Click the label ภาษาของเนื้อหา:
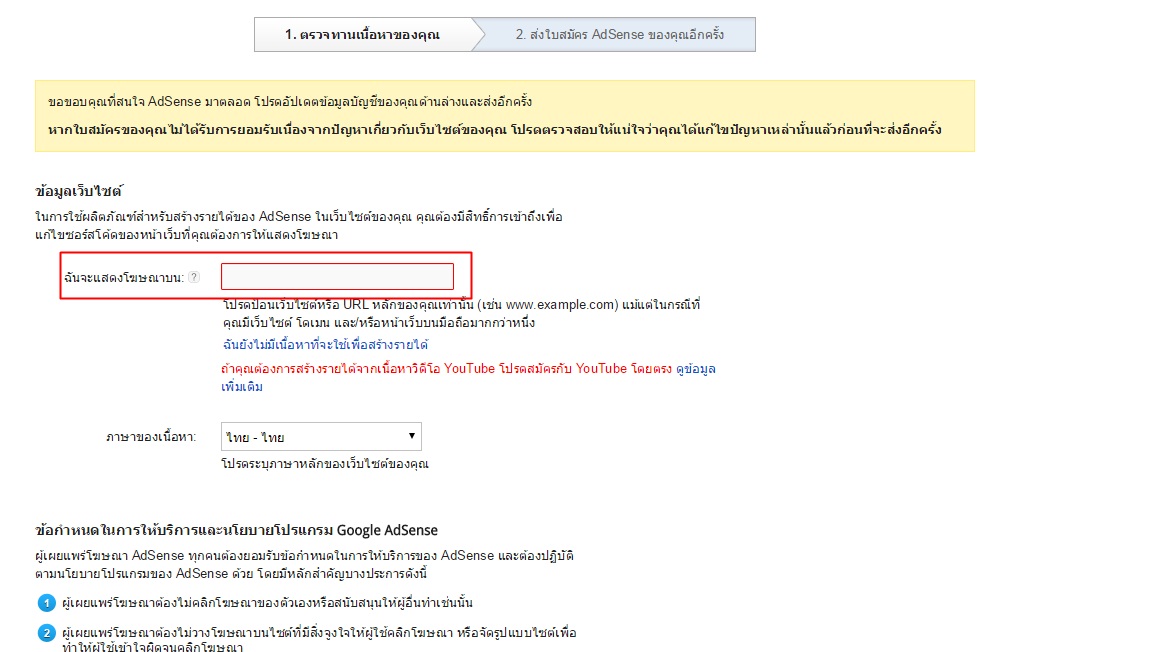 151,437
